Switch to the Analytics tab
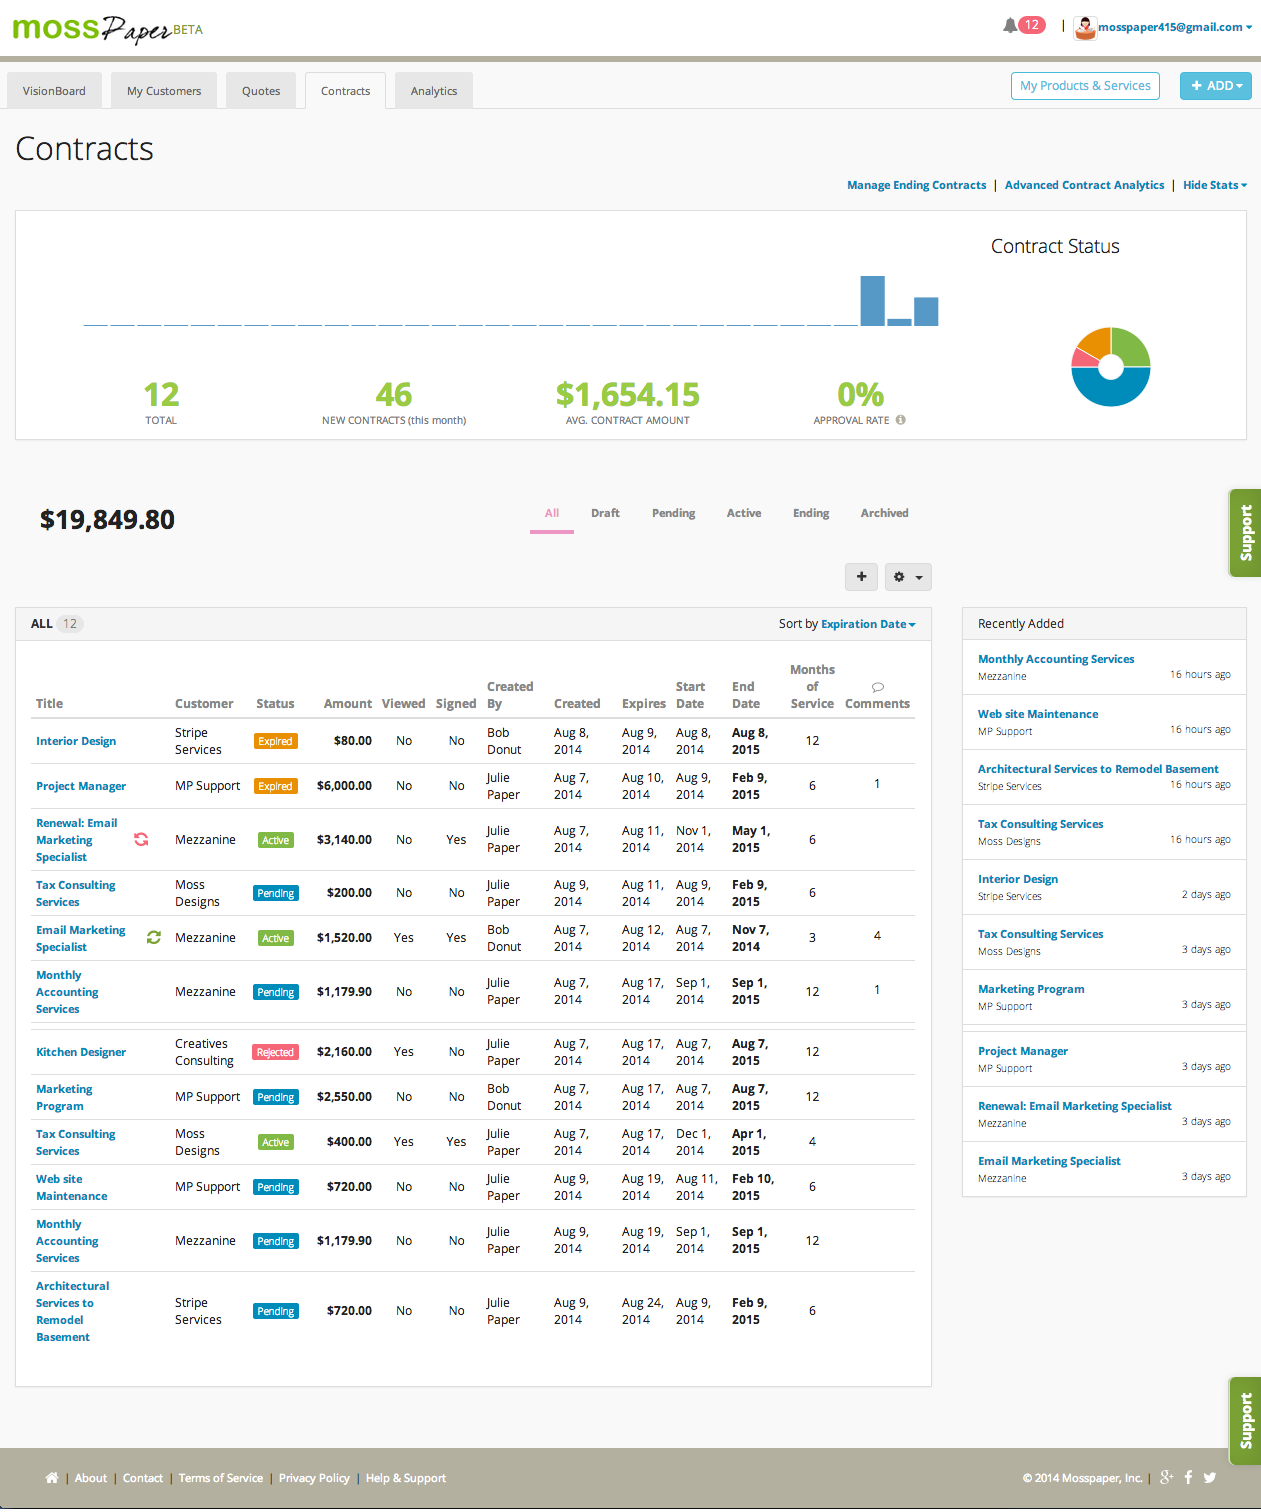Image resolution: width=1261 pixels, height=1512 pixels. point(434,91)
